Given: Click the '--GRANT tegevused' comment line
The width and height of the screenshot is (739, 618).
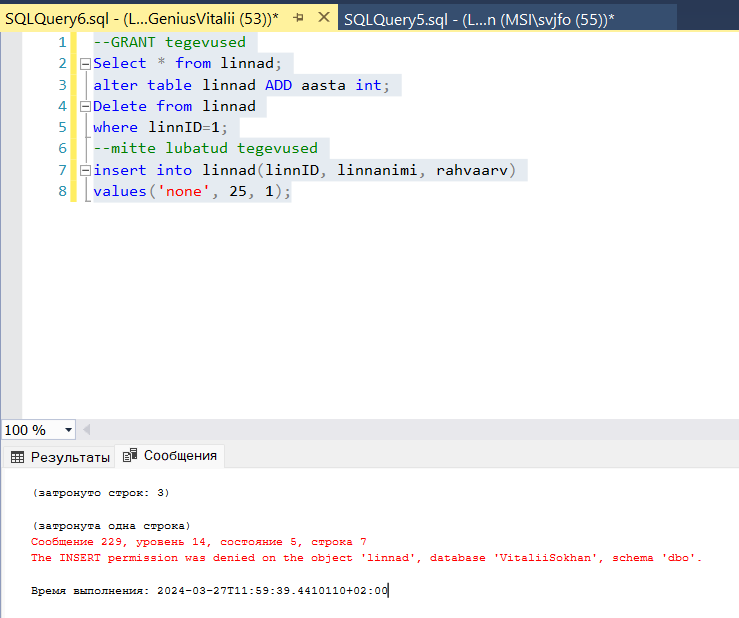Looking at the screenshot, I should point(169,42).
